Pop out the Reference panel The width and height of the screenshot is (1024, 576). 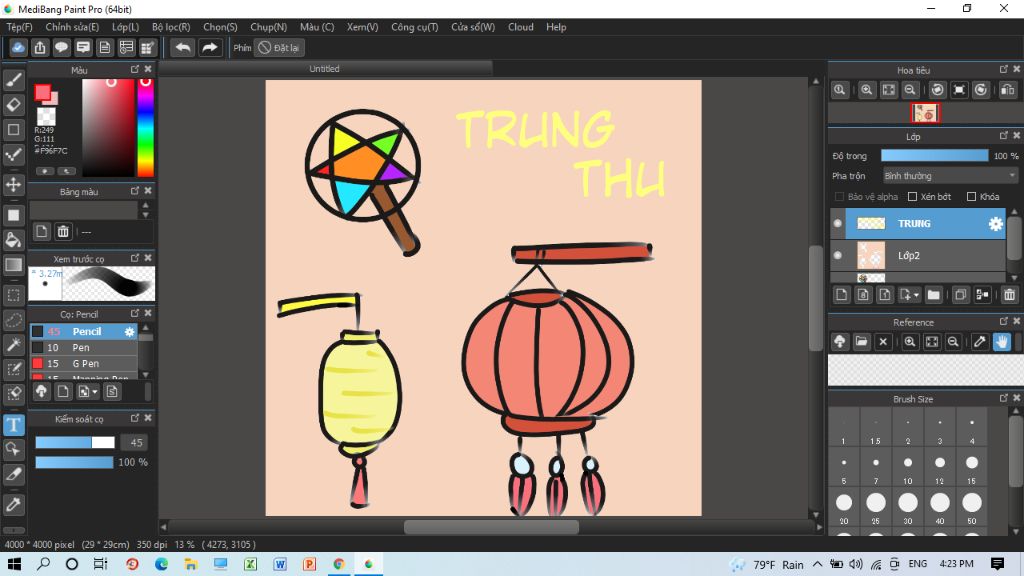(x=1004, y=321)
